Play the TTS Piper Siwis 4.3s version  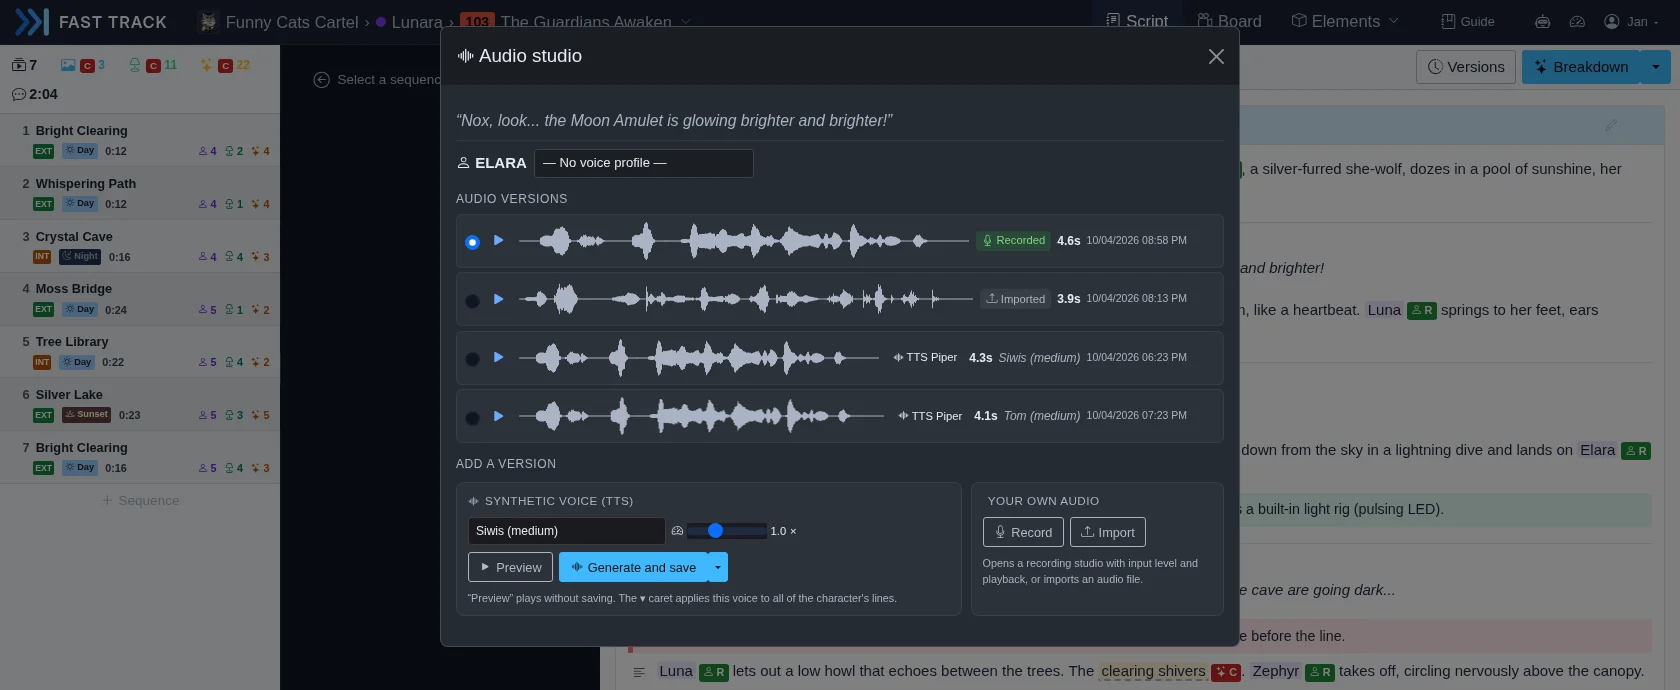[x=498, y=357]
